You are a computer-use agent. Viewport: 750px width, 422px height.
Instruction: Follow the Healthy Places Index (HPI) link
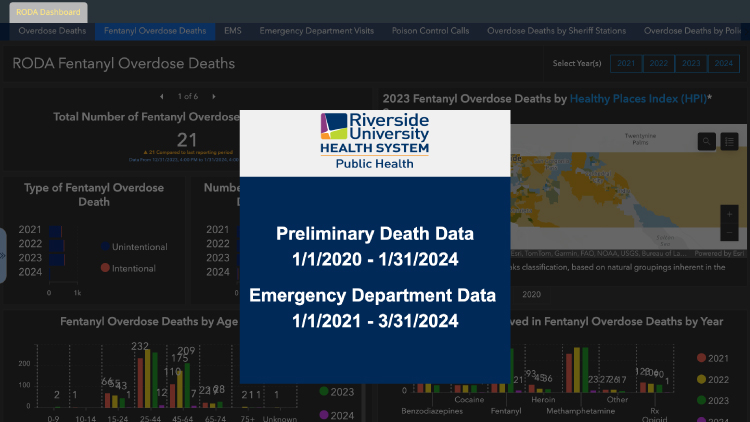pos(638,99)
